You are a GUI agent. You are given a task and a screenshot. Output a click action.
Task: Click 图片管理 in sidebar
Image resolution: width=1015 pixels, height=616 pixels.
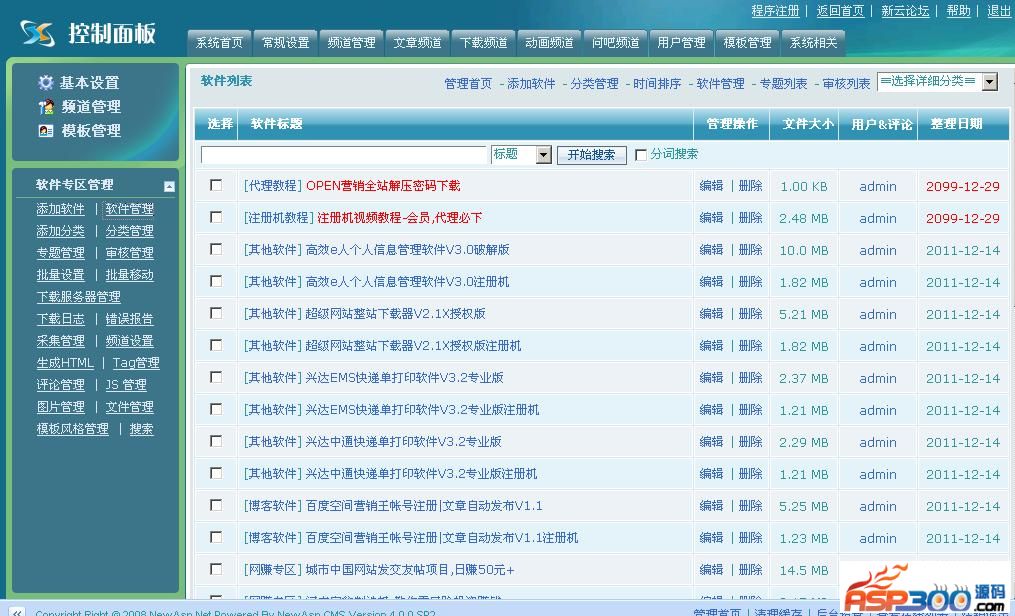pyautogui.click(x=61, y=407)
